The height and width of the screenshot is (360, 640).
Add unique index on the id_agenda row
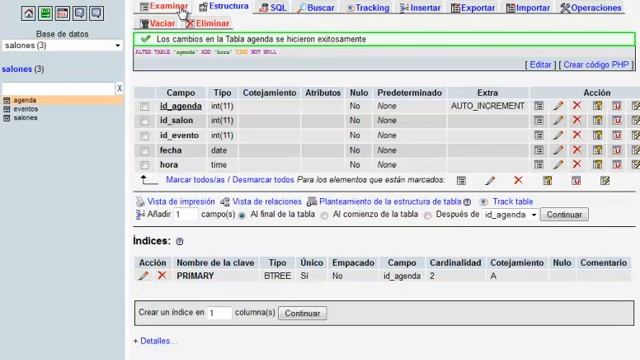tap(617, 106)
